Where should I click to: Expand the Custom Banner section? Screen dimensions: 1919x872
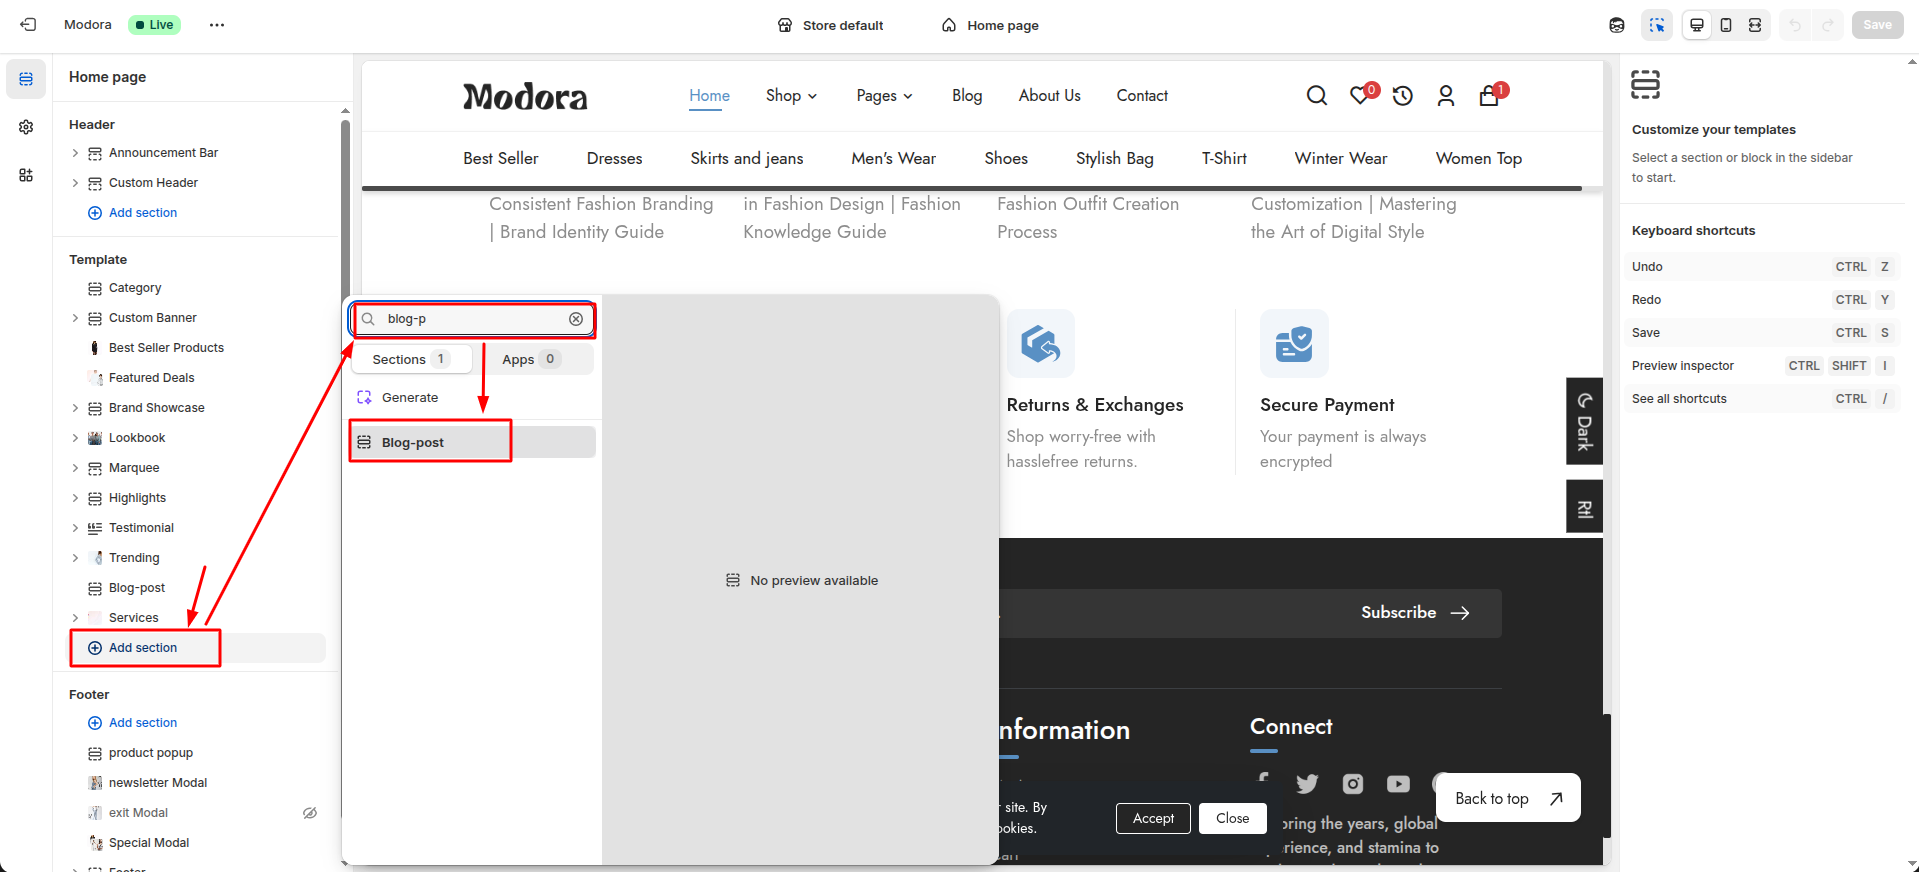click(x=75, y=318)
